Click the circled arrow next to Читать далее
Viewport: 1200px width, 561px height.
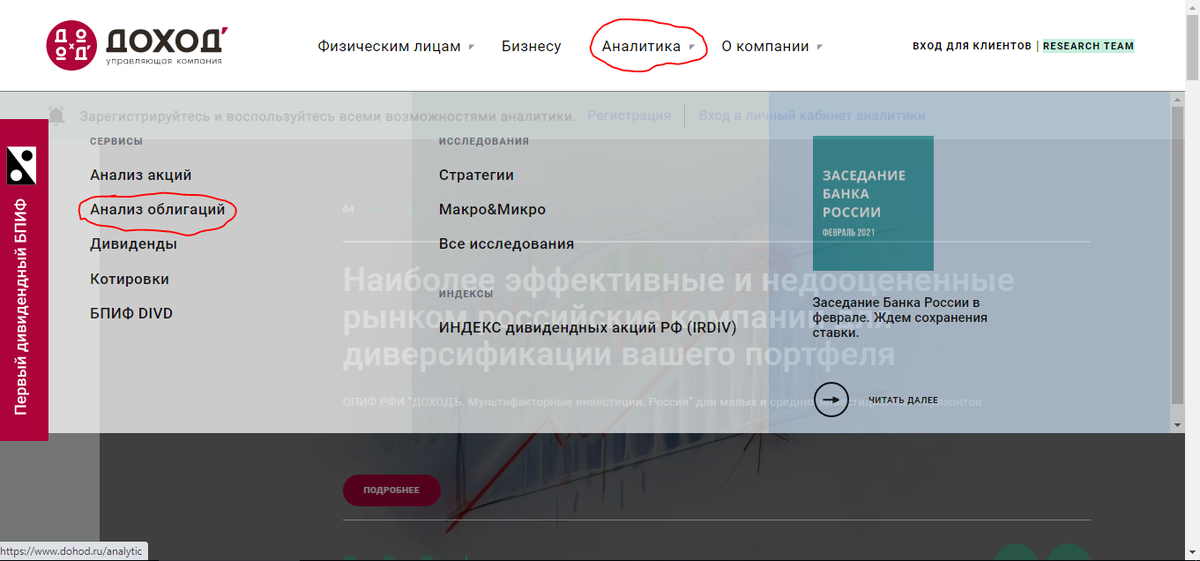coord(831,400)
